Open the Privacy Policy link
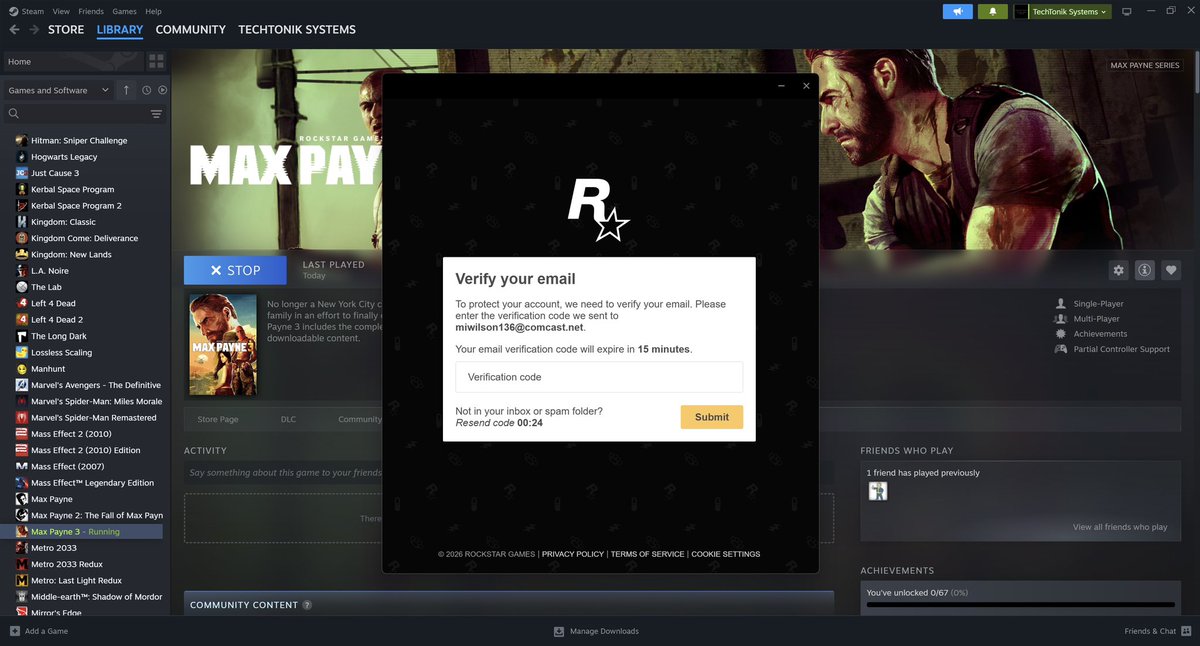The width and height of the screenshot is (1200, 646). click(x=573, y=554)
